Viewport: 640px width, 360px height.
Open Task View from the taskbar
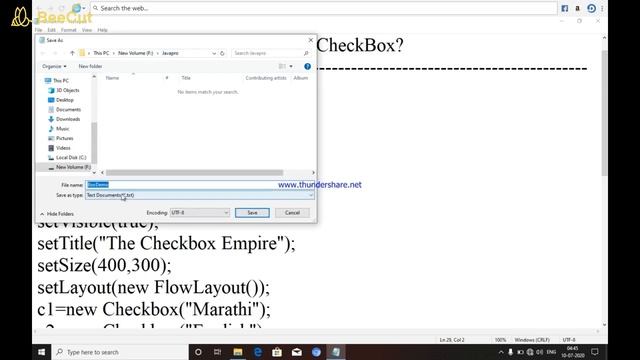tap(218, 352)
